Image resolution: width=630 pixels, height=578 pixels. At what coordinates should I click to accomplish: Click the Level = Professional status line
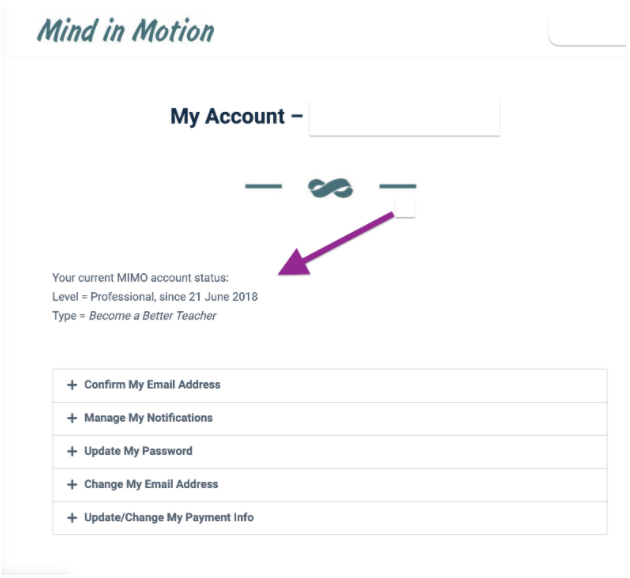click(155, 297)
